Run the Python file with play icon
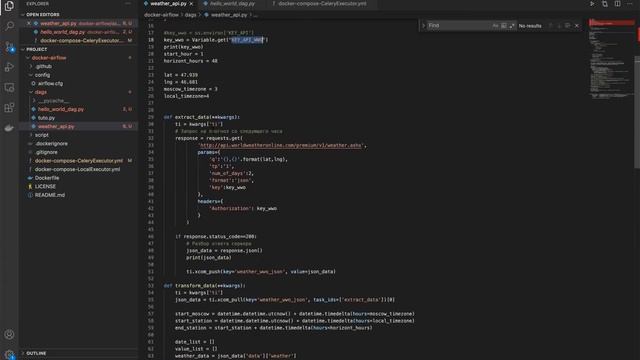The height and width of the screenshot is (360, 640). 592,4
